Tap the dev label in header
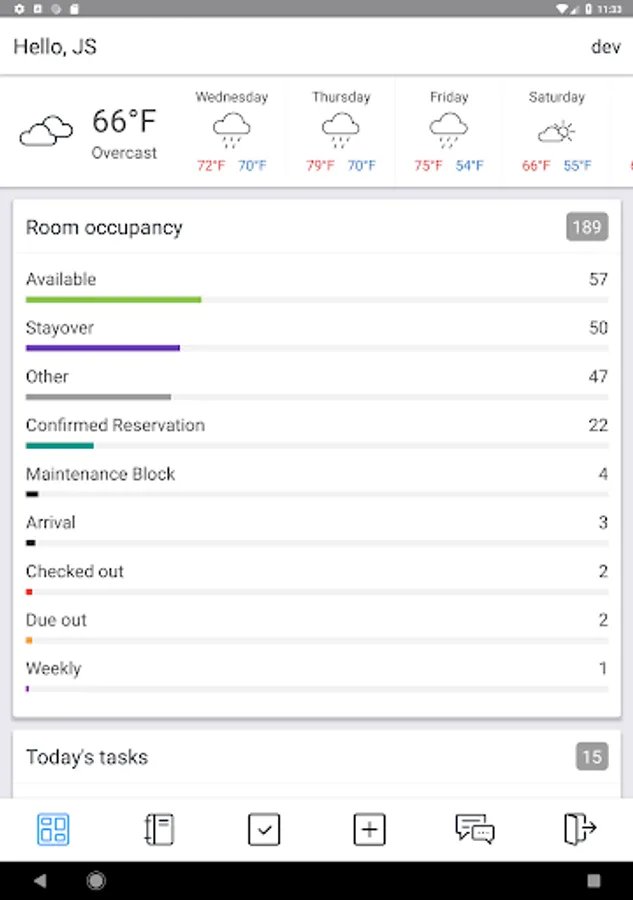Viewport: 633px width, 900px height. (606, 47)
